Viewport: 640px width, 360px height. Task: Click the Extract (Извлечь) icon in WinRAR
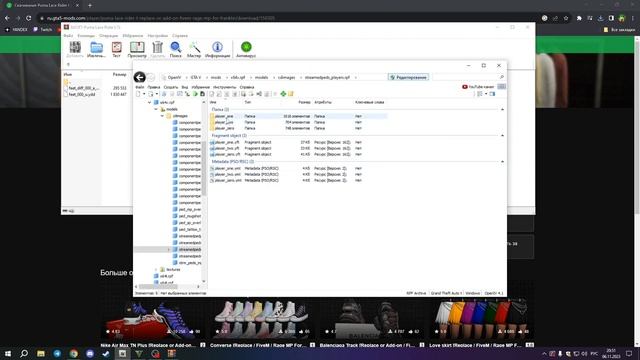(96, 48)
